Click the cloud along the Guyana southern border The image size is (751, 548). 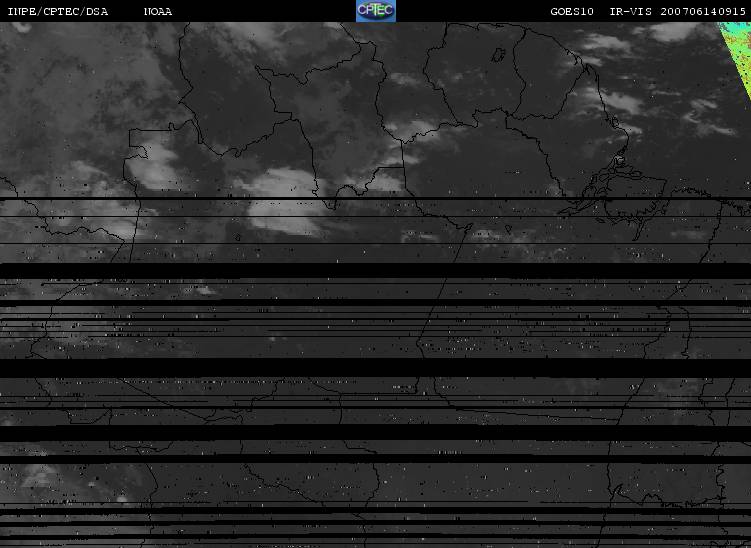(x=412, y=129)
